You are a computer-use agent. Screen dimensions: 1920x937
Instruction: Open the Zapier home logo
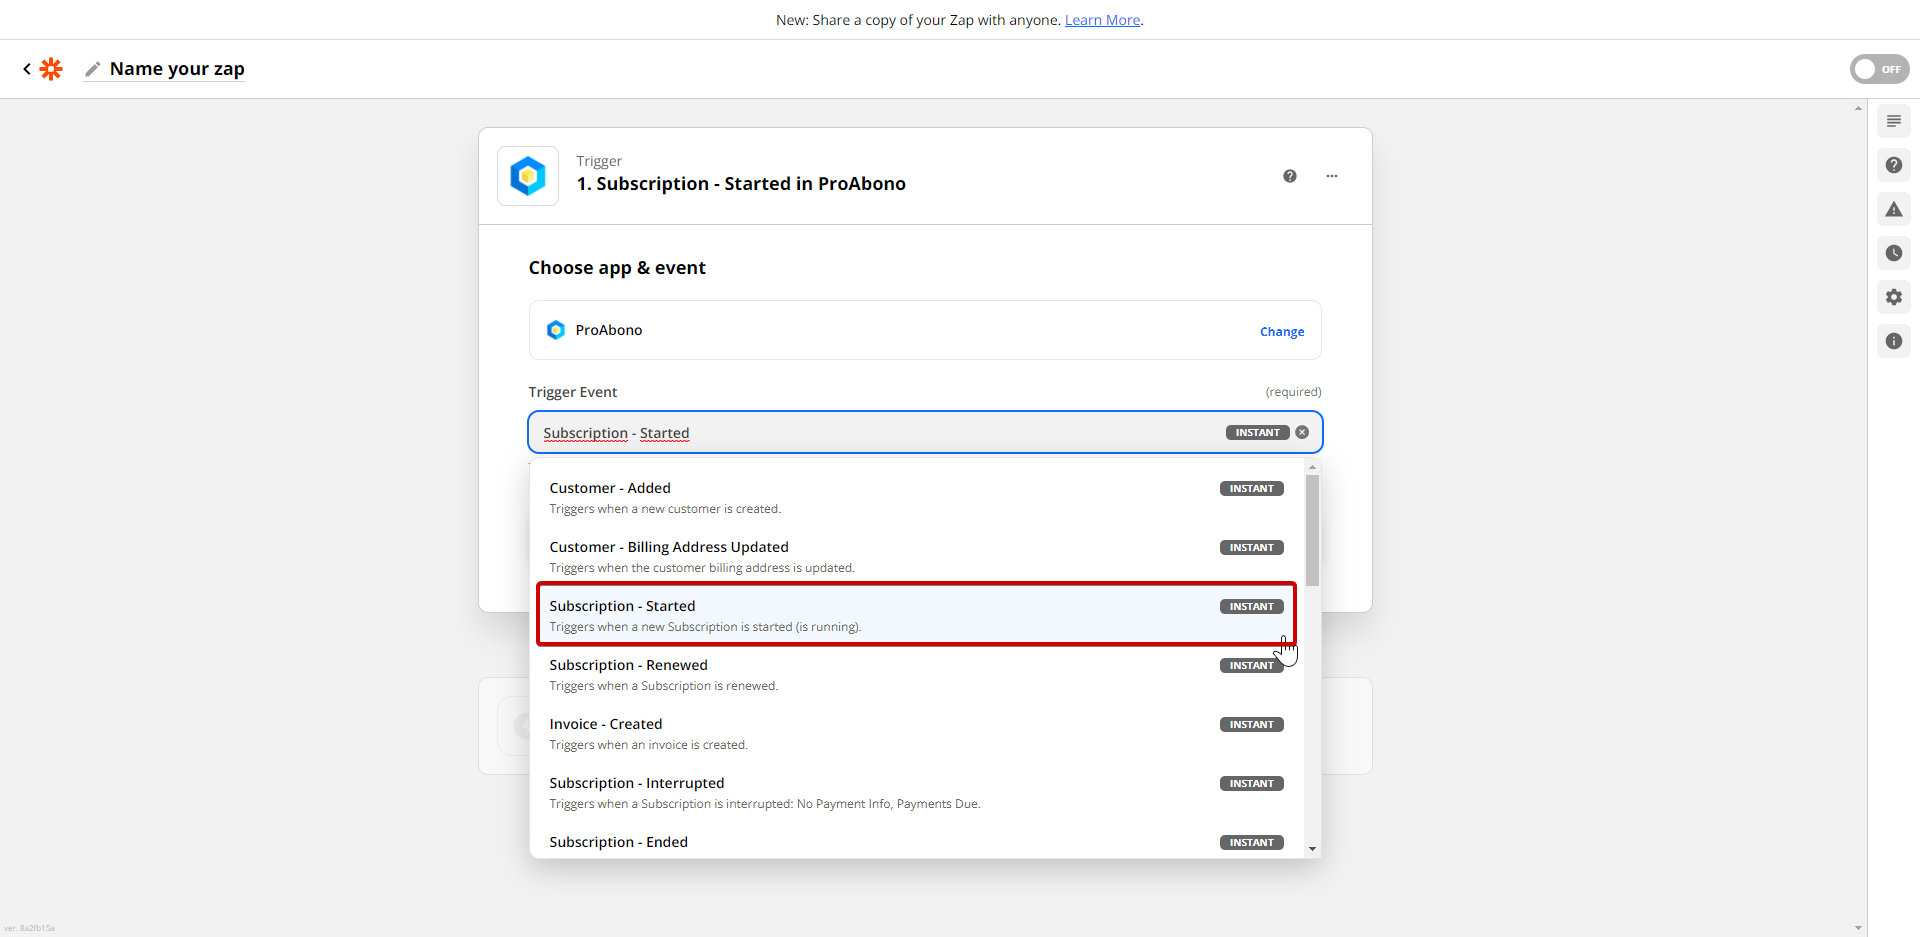point(51,69)
